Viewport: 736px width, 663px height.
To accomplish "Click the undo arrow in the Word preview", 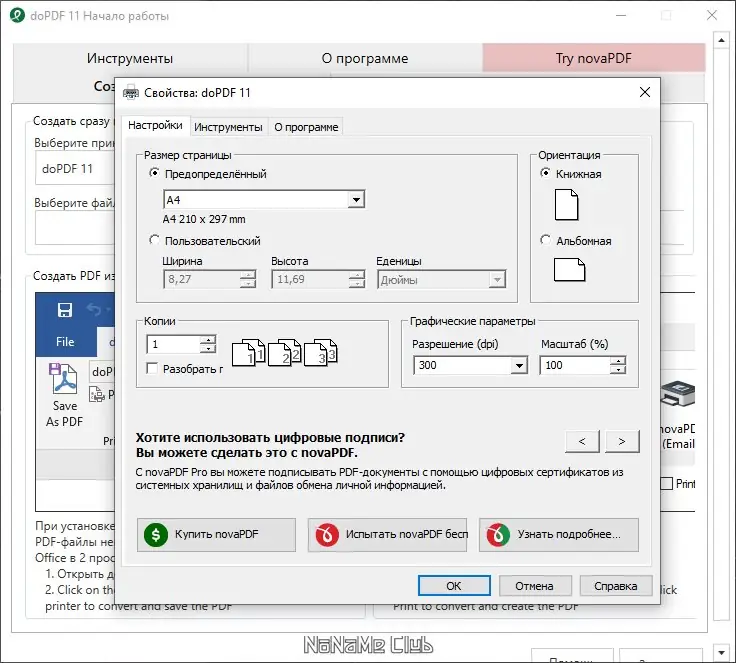I will (x=94, y=309).
